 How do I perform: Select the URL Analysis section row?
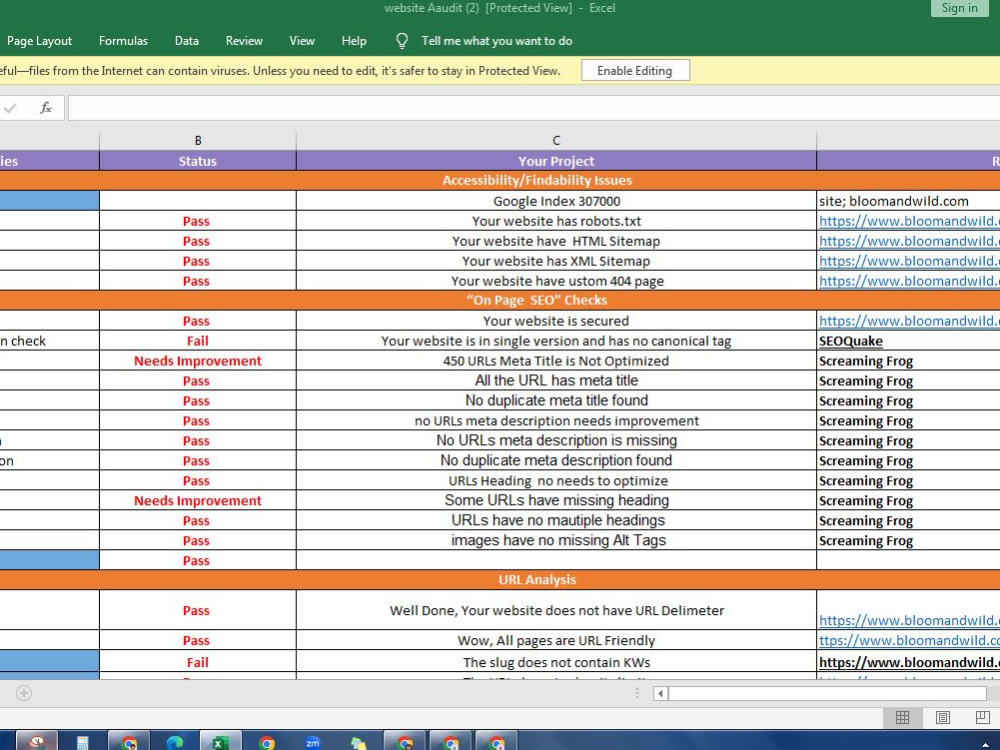(500, 580)
